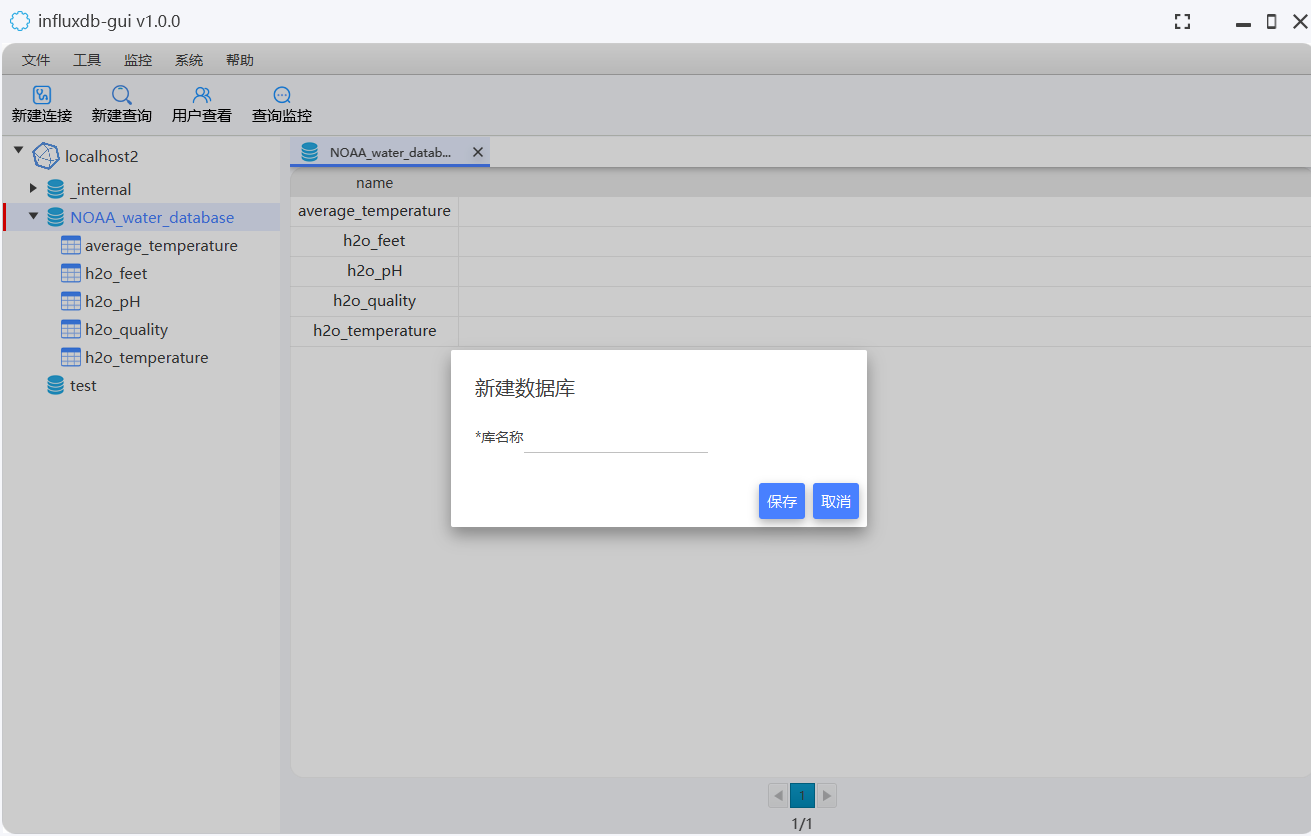
Task: Click the influxdb-gui app logo
Action: tap(20, 21)
